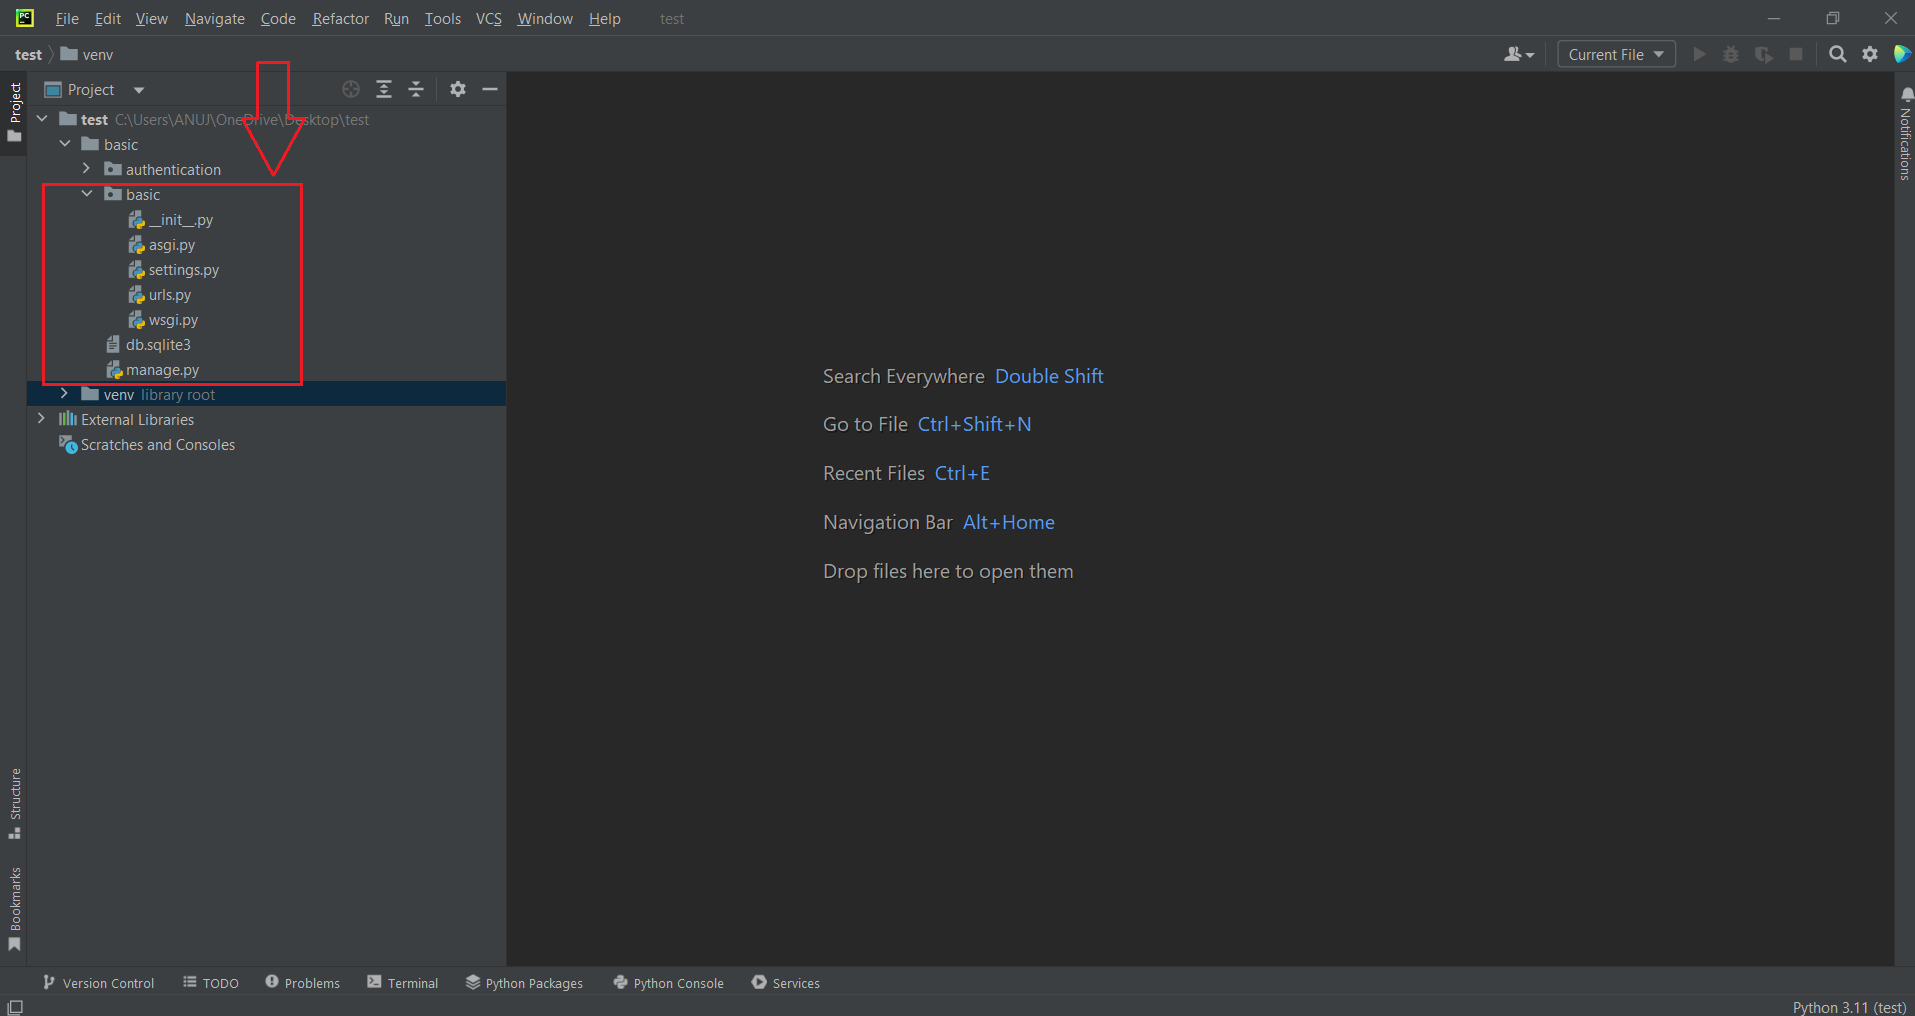Click the Search Everywhere magnifier icon
1915x1016 pixels.
(1837, 54)
